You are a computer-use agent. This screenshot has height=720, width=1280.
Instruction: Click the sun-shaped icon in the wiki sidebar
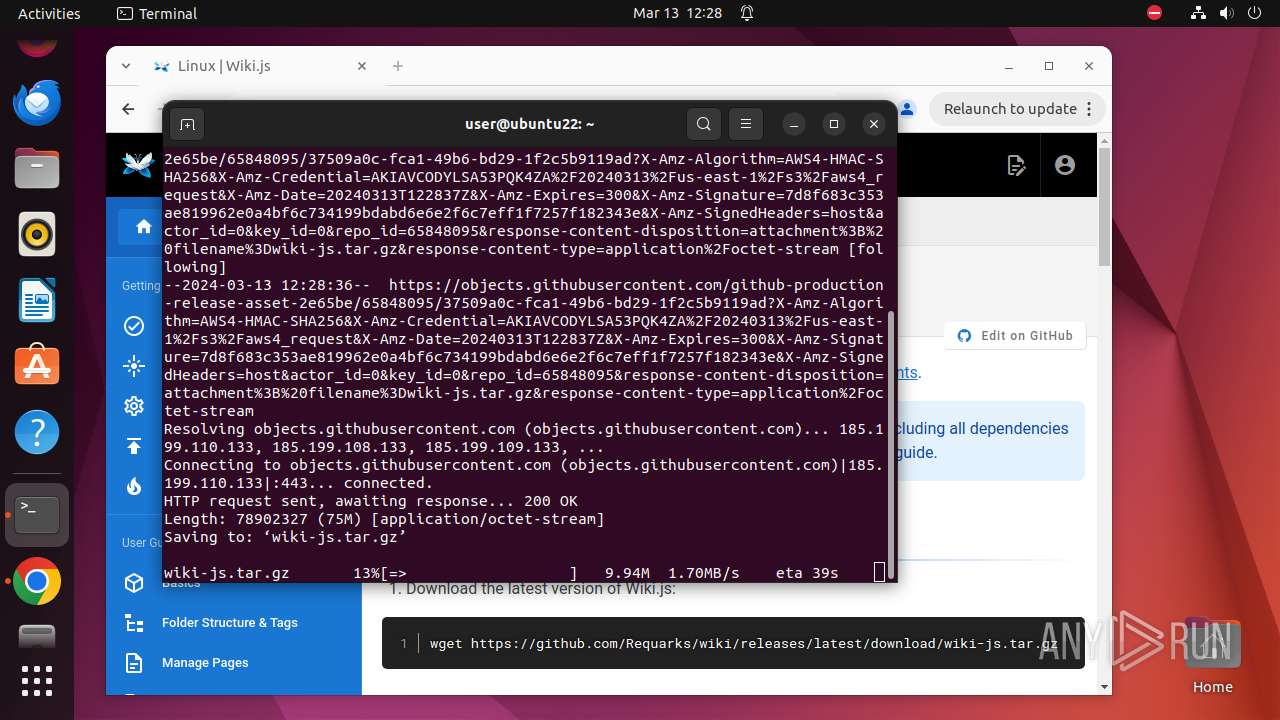[134, 366]
